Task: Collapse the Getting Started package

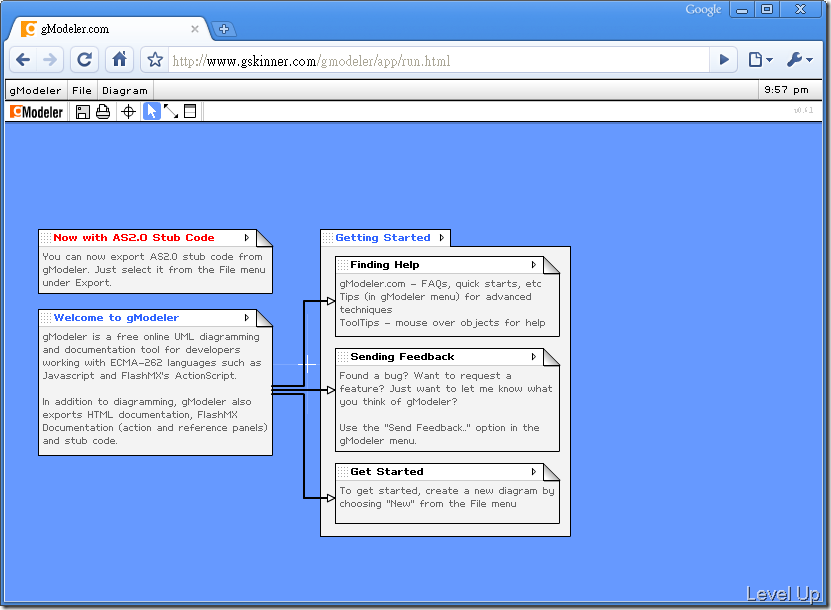Action: [x=441, y=238]
